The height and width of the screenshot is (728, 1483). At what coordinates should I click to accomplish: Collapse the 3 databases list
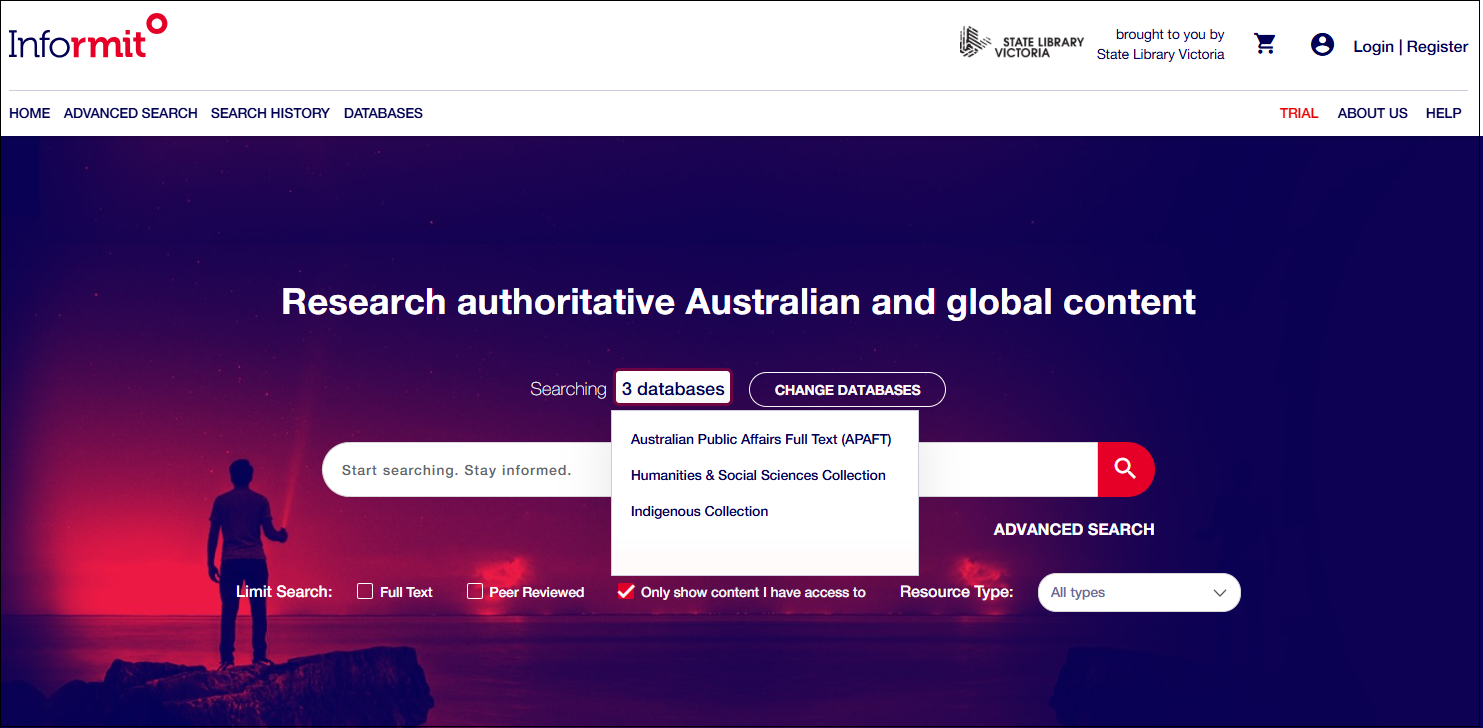pyautogui.click(x=672, y=389)
